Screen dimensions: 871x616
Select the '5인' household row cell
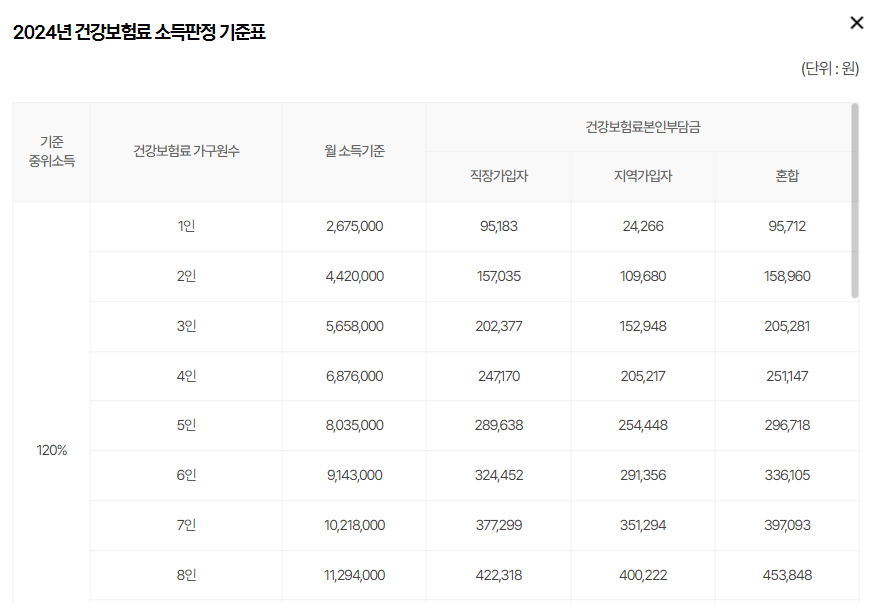click(x=186, y=425)
